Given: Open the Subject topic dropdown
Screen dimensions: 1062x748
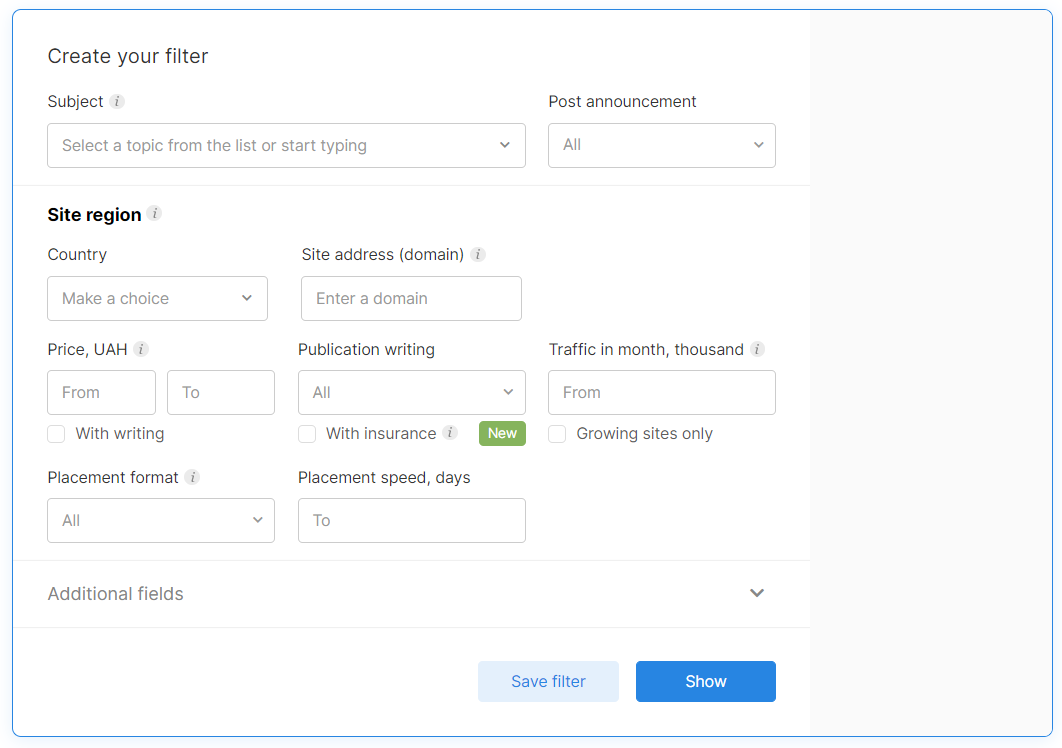Looking at the screenshot, I should point(286,146).
